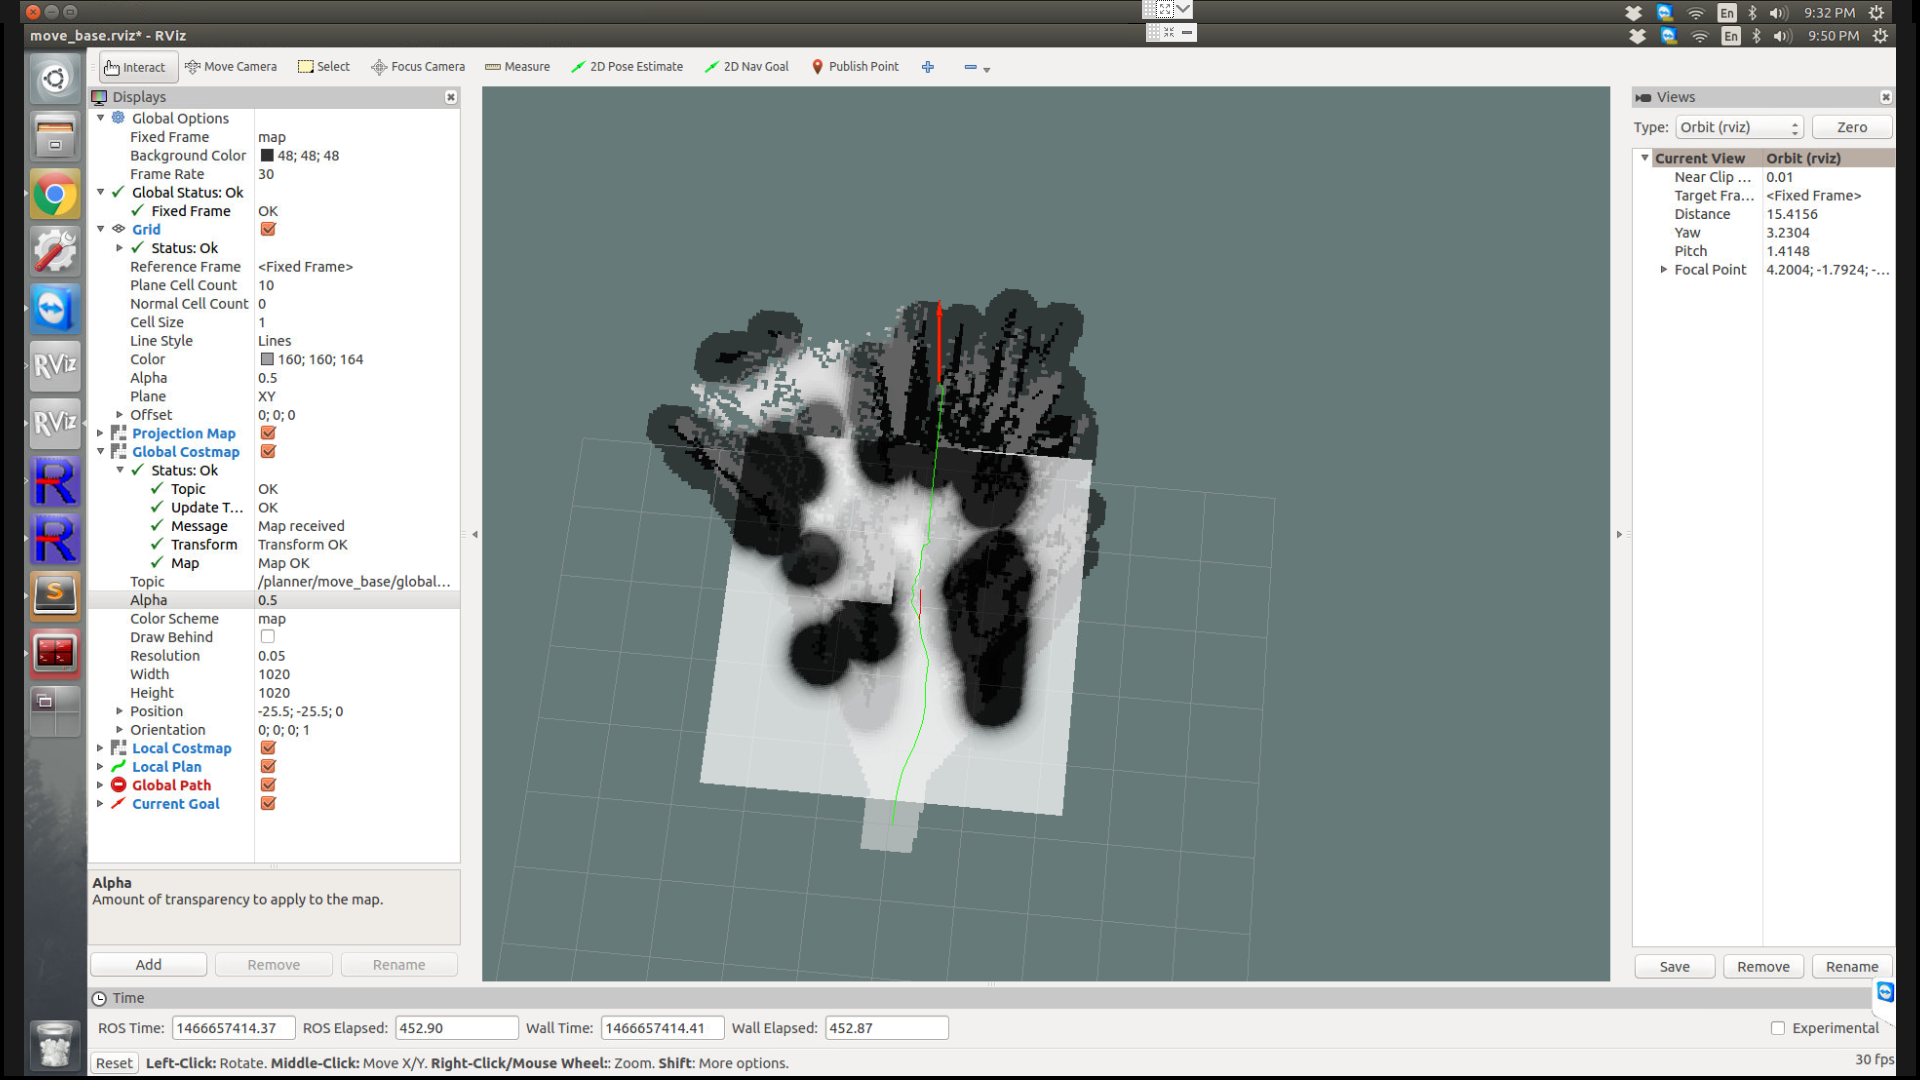Open the view Type dropdown
Image resolution: width=1920 pixels, height=1080 pixels.
pos(1739,127)
